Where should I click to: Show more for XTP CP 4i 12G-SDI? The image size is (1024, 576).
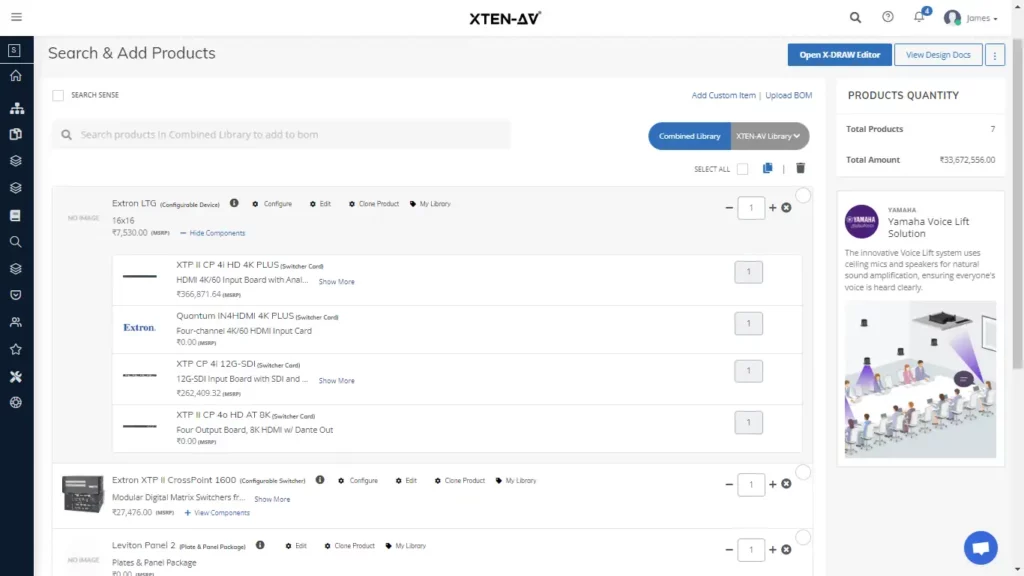pyautogui.click(x=336, y=381)
